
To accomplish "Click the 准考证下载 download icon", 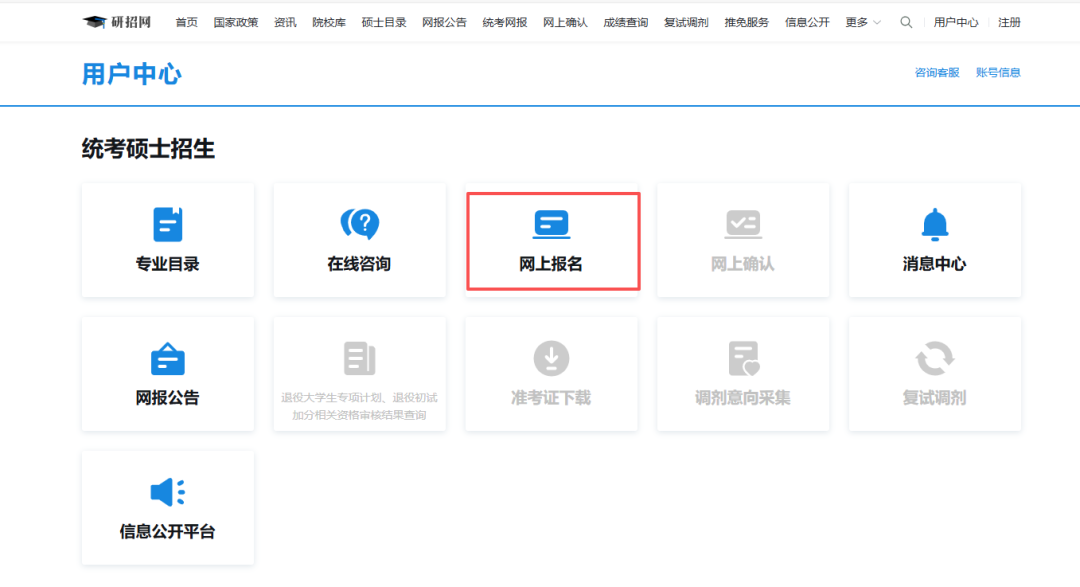I will pyautogui.click(x=551, y=358).
